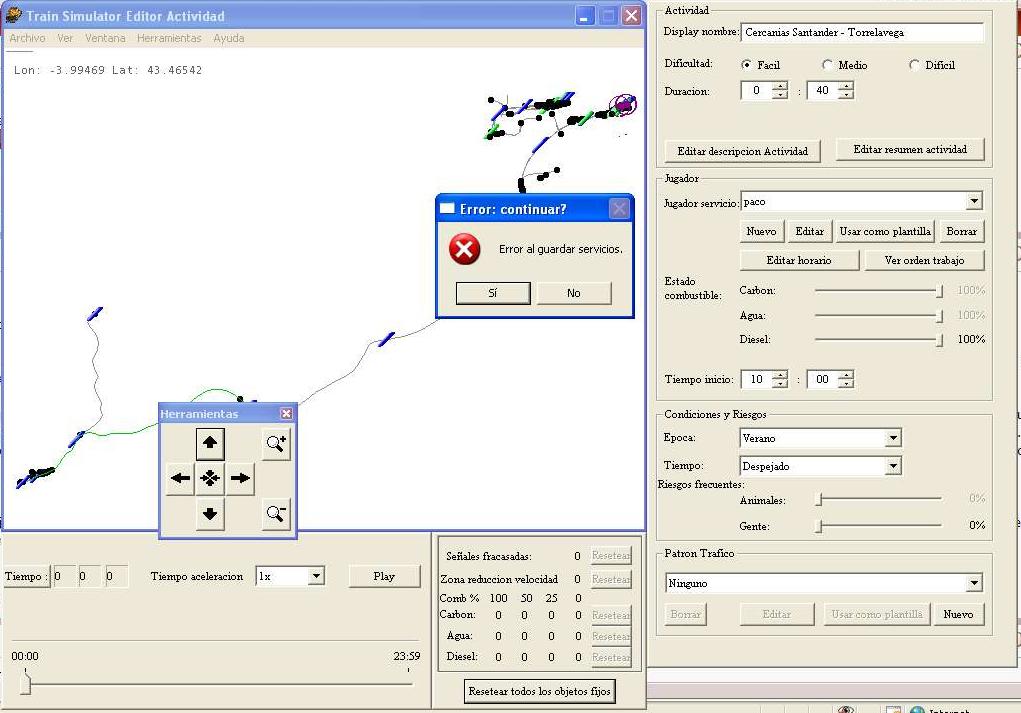Click the Display nombre text field
Image resolution: width=1021 pixels, height=713 pixels.
tap(862, 32)
